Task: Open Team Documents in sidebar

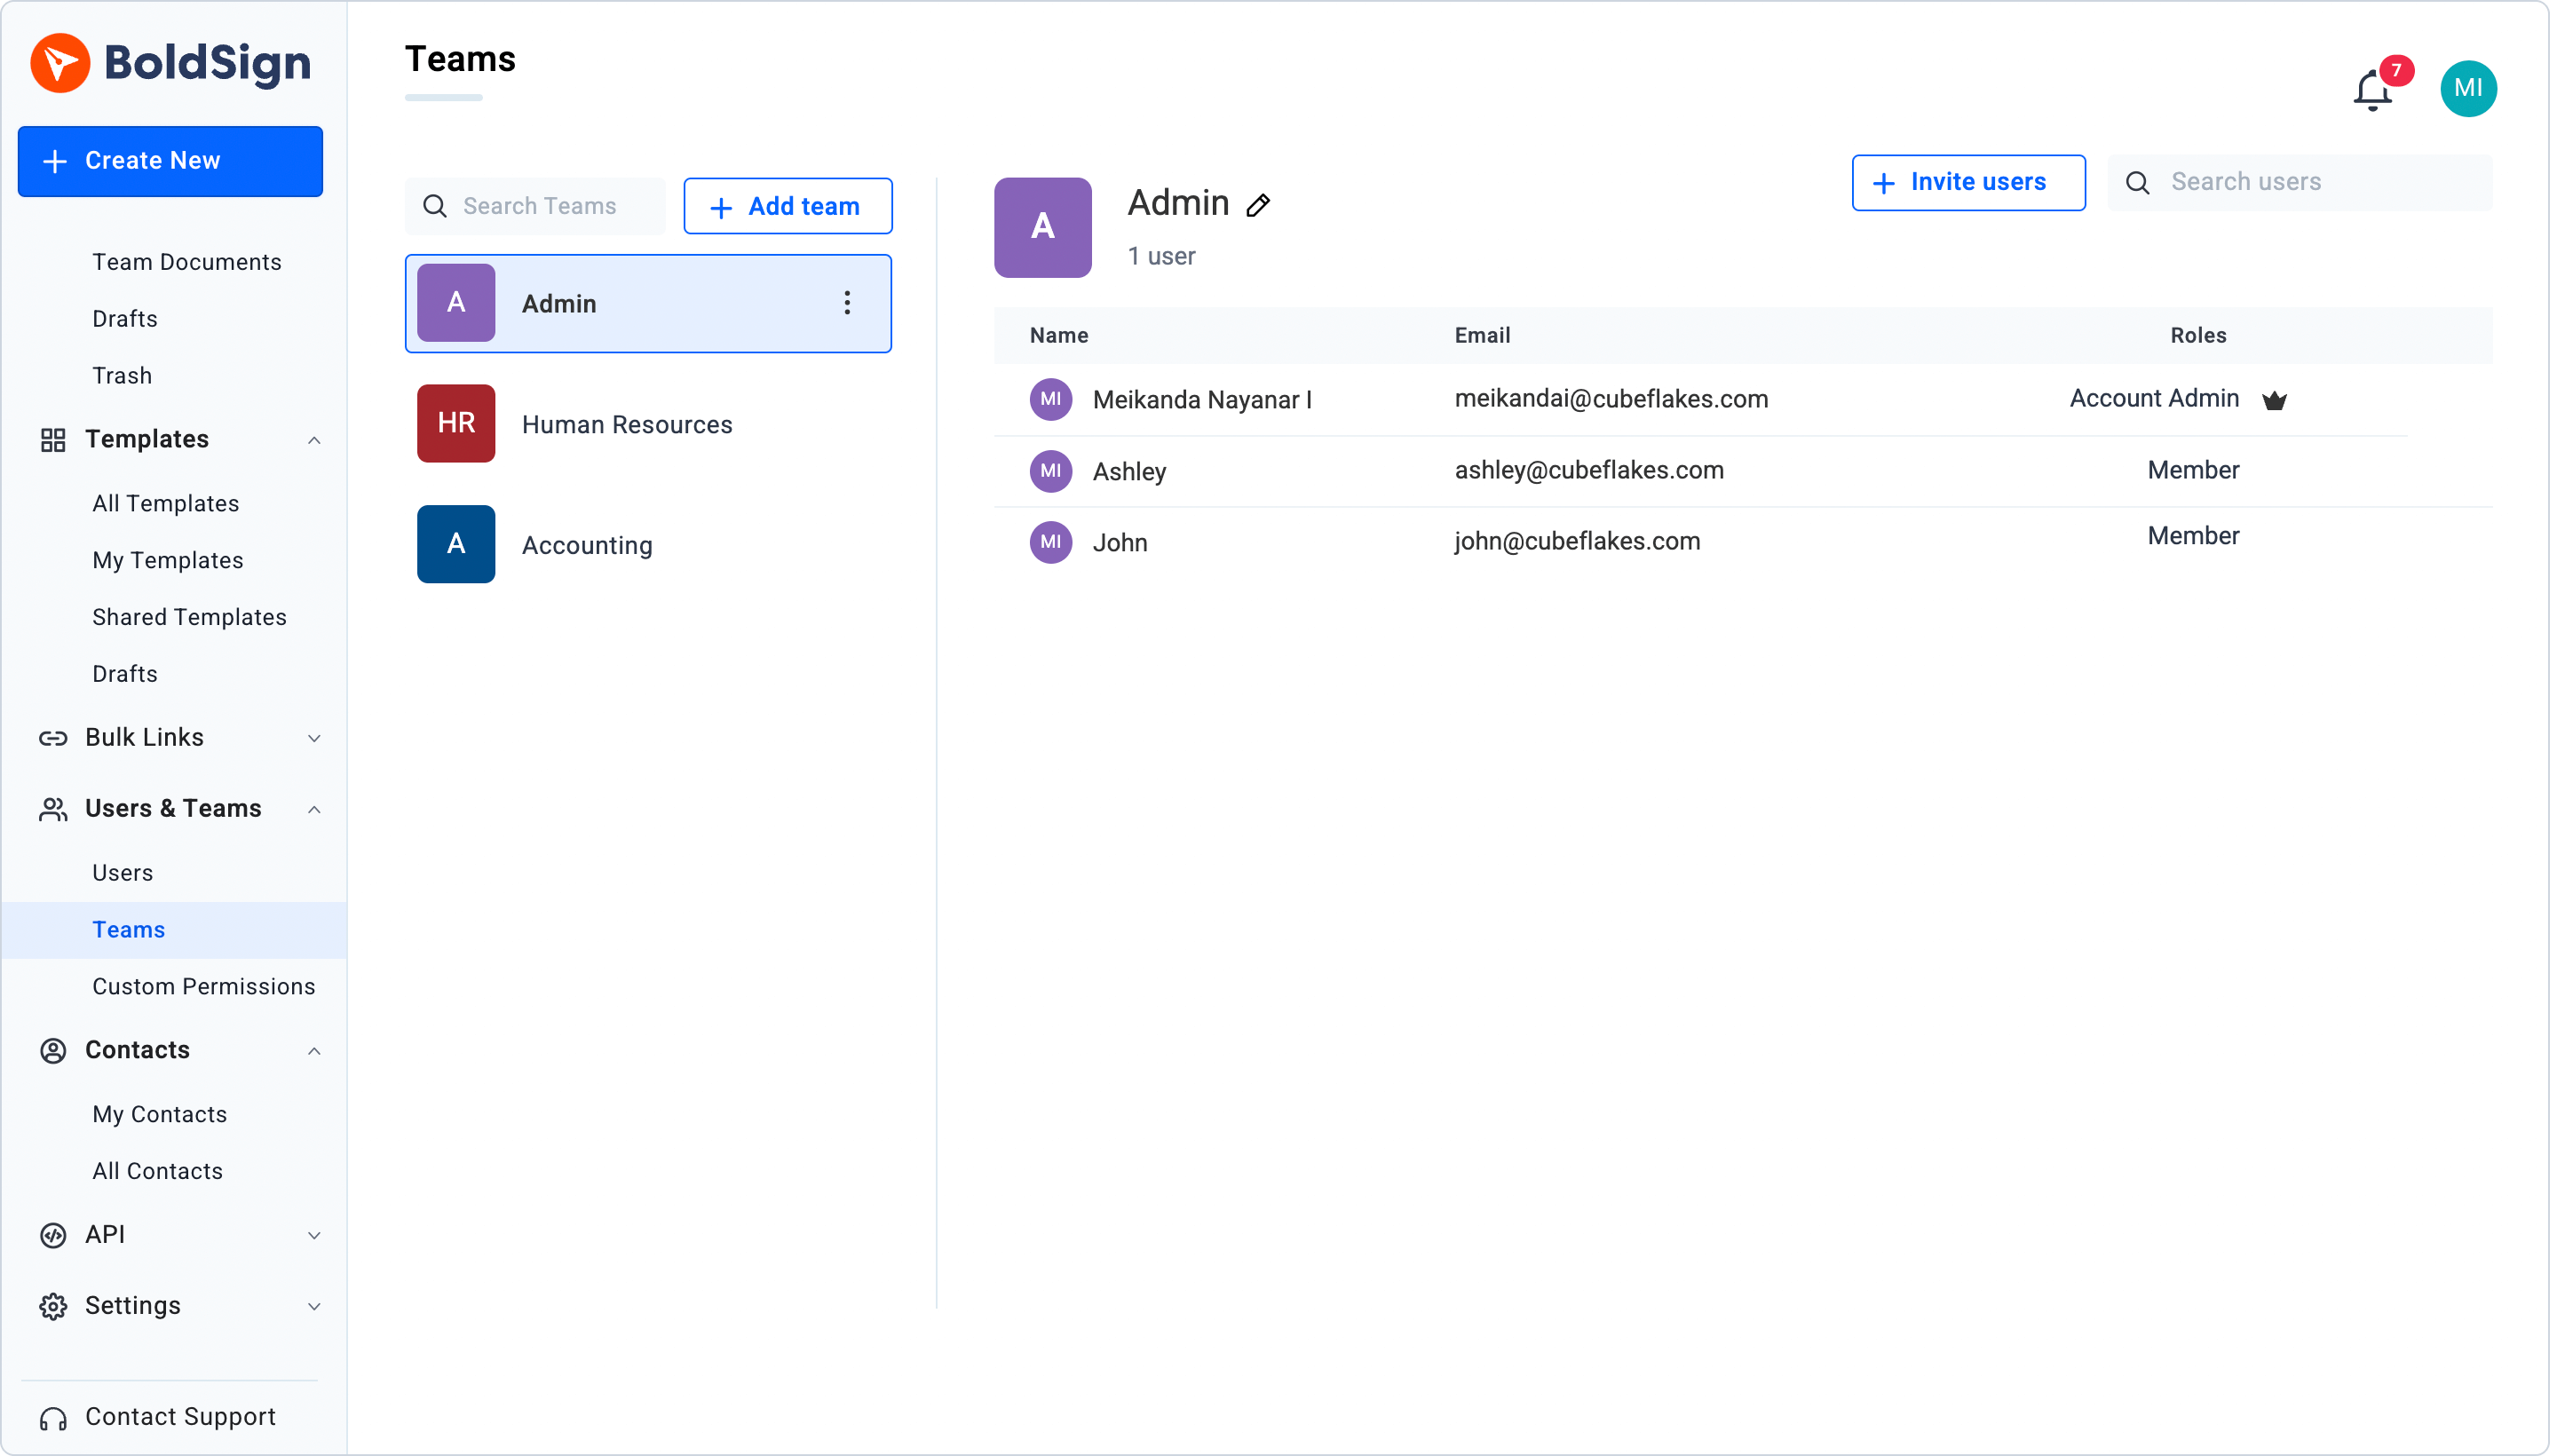Action: (x=187, y=263)
